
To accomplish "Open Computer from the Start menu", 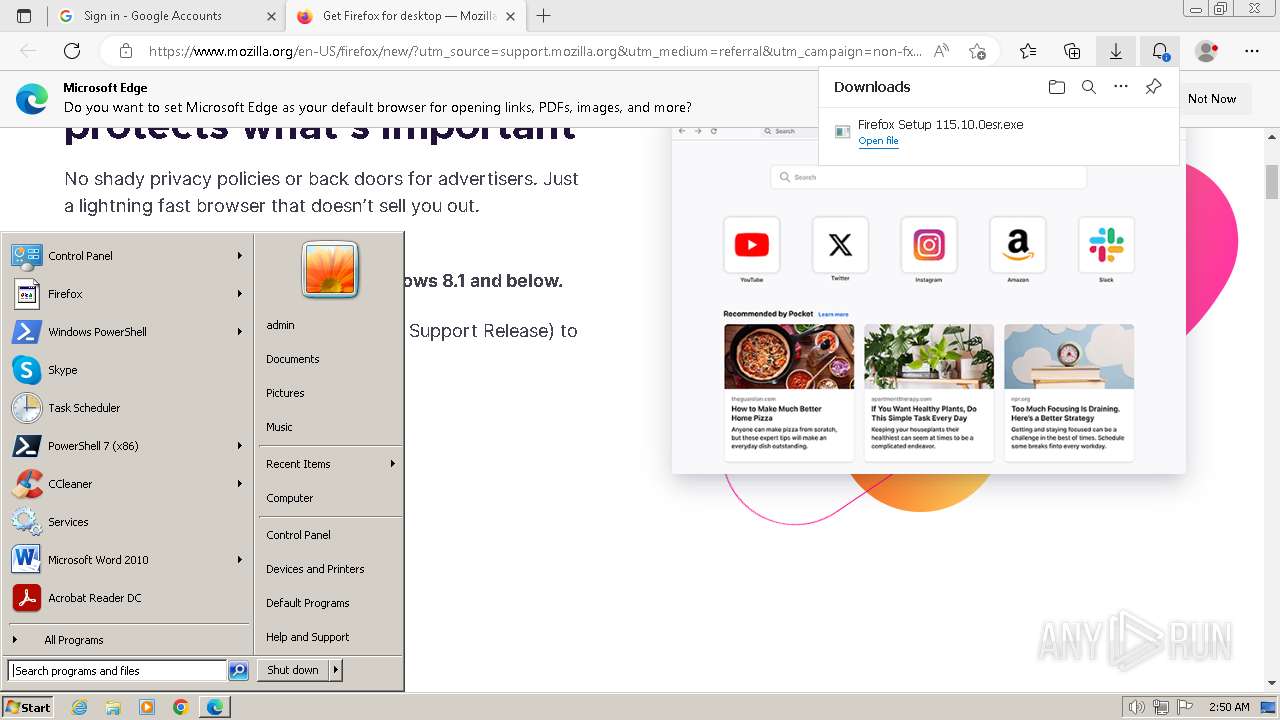I will pos(290,498).
